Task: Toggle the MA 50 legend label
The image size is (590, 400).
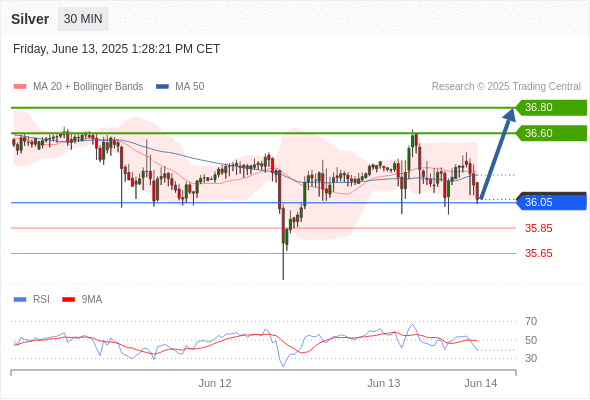Action: point(190,87)
